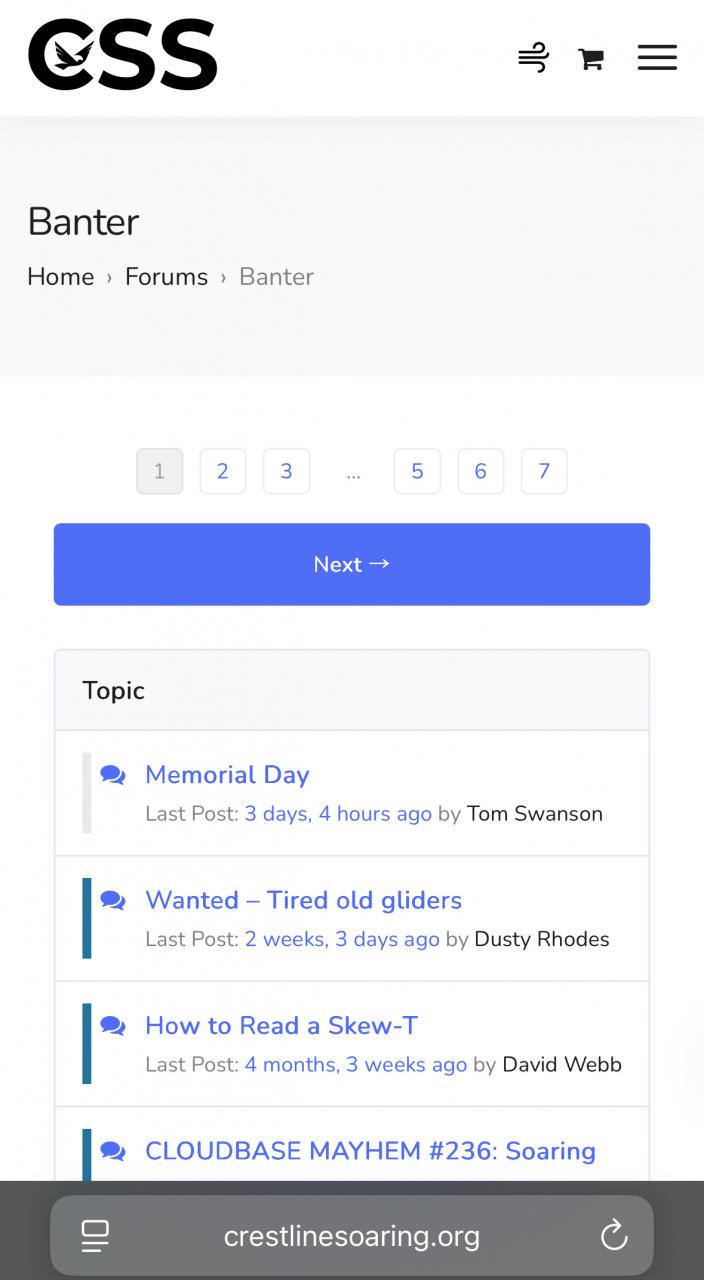Open CLOUDBASE MAYHEM #236 topic
This screenshot has height=1280, width=704.
coord(370,1151)
